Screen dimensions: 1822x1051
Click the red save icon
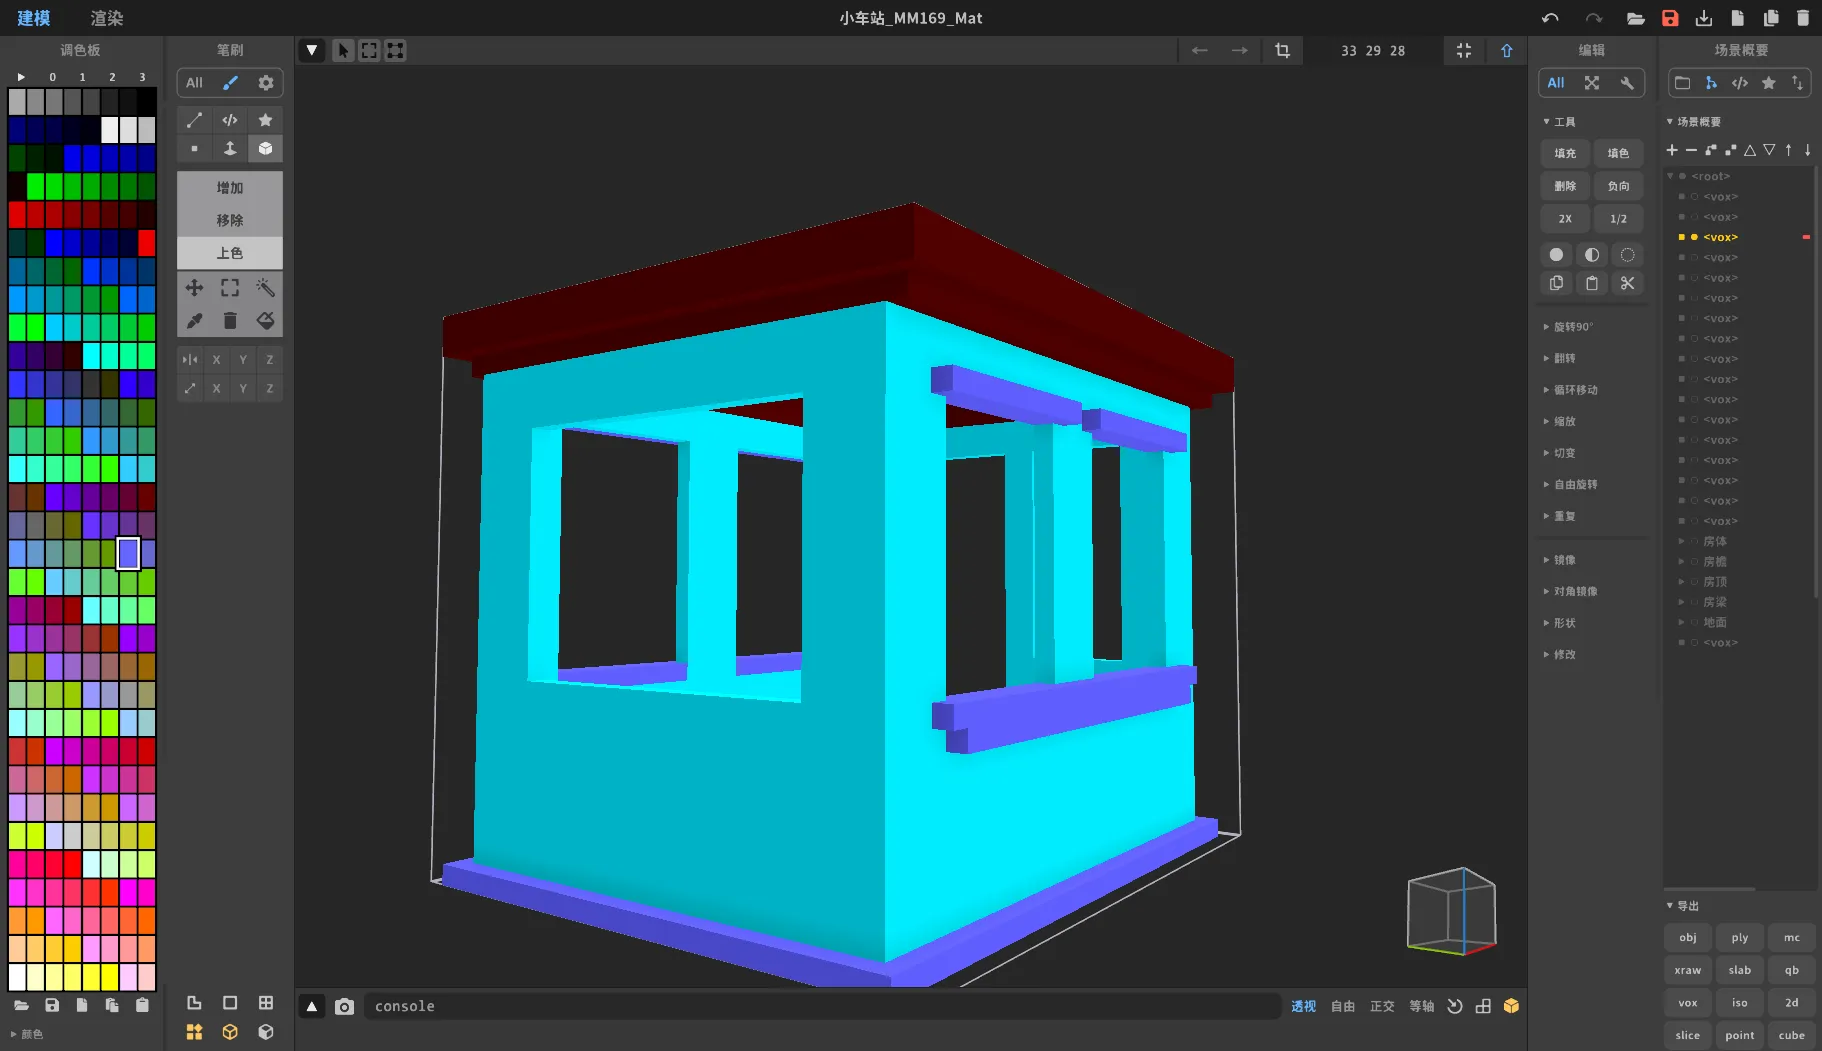(x=1670, y=18)
